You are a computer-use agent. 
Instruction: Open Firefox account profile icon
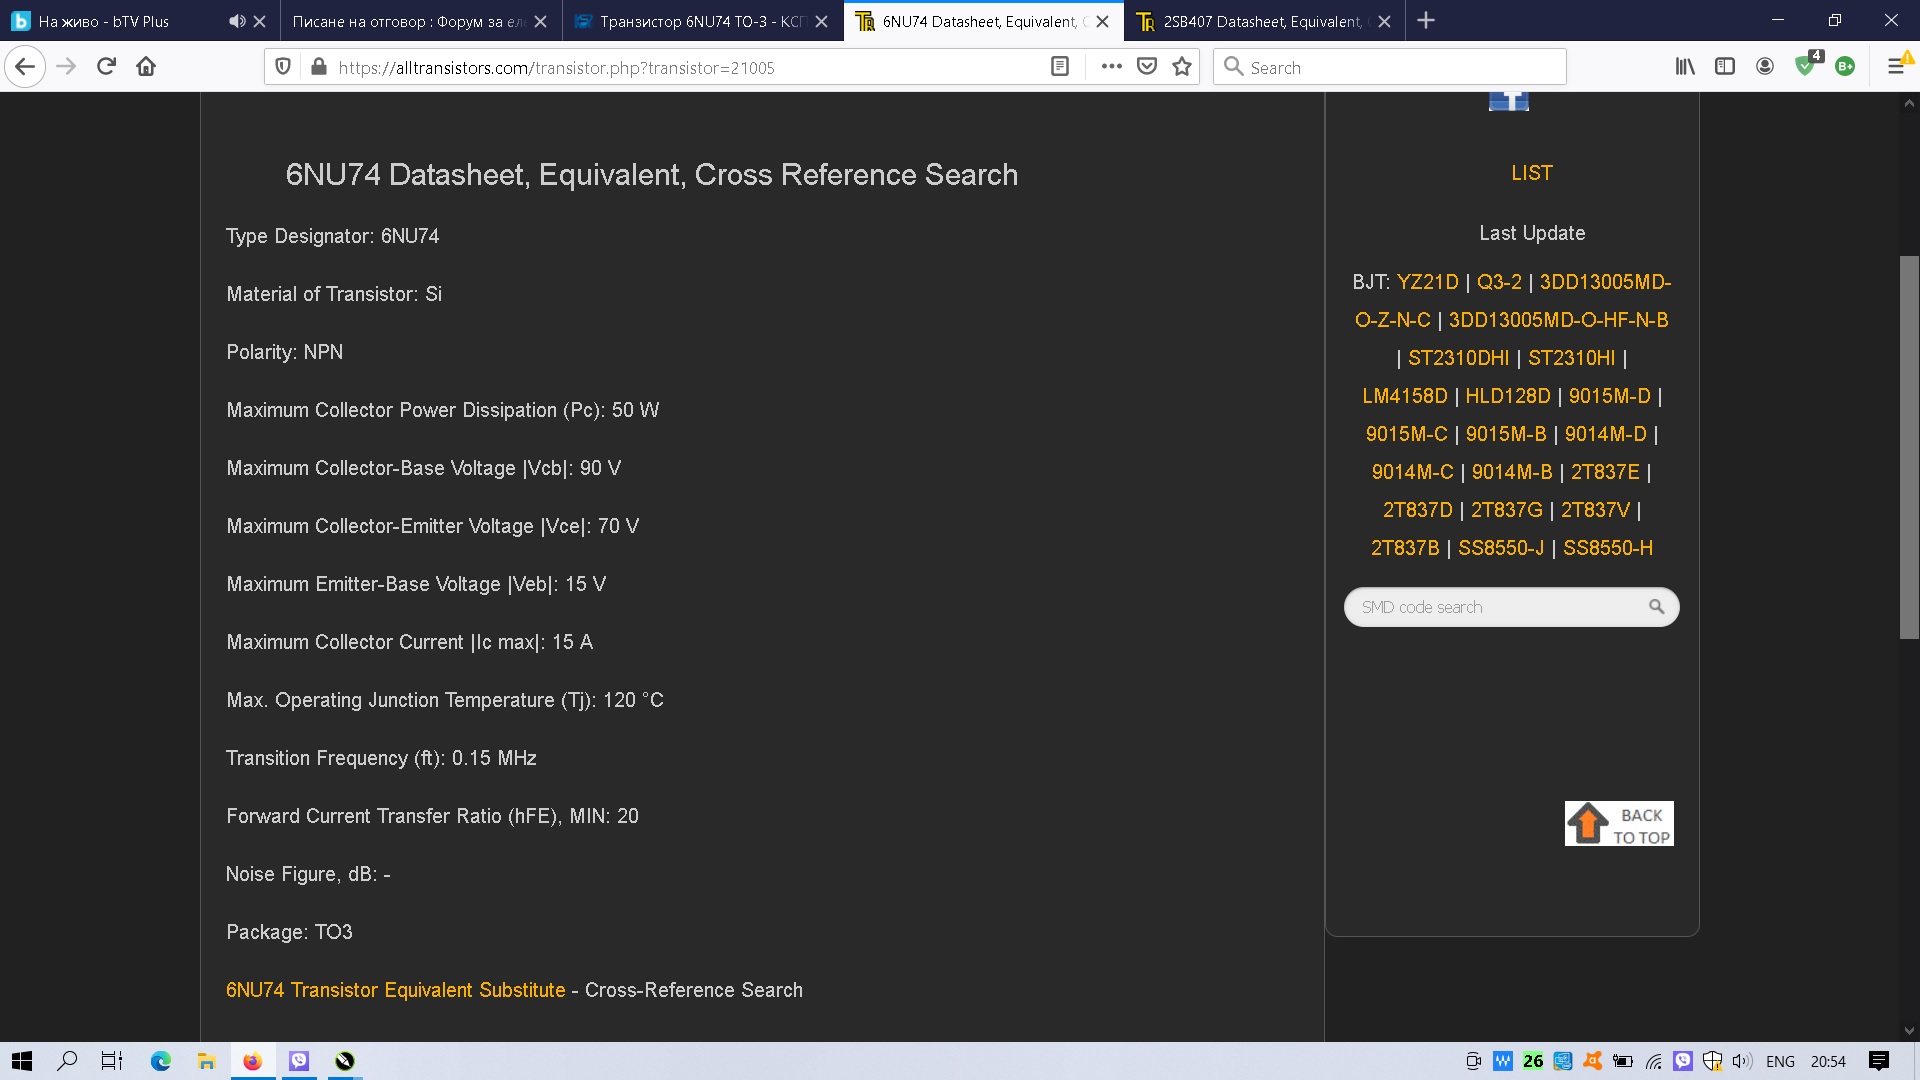coord(1765,67)
